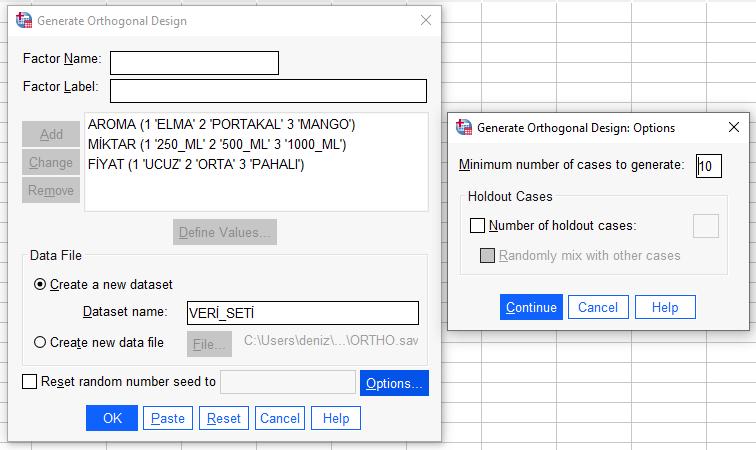Click the Factor Name text field

tap(194, 63)
